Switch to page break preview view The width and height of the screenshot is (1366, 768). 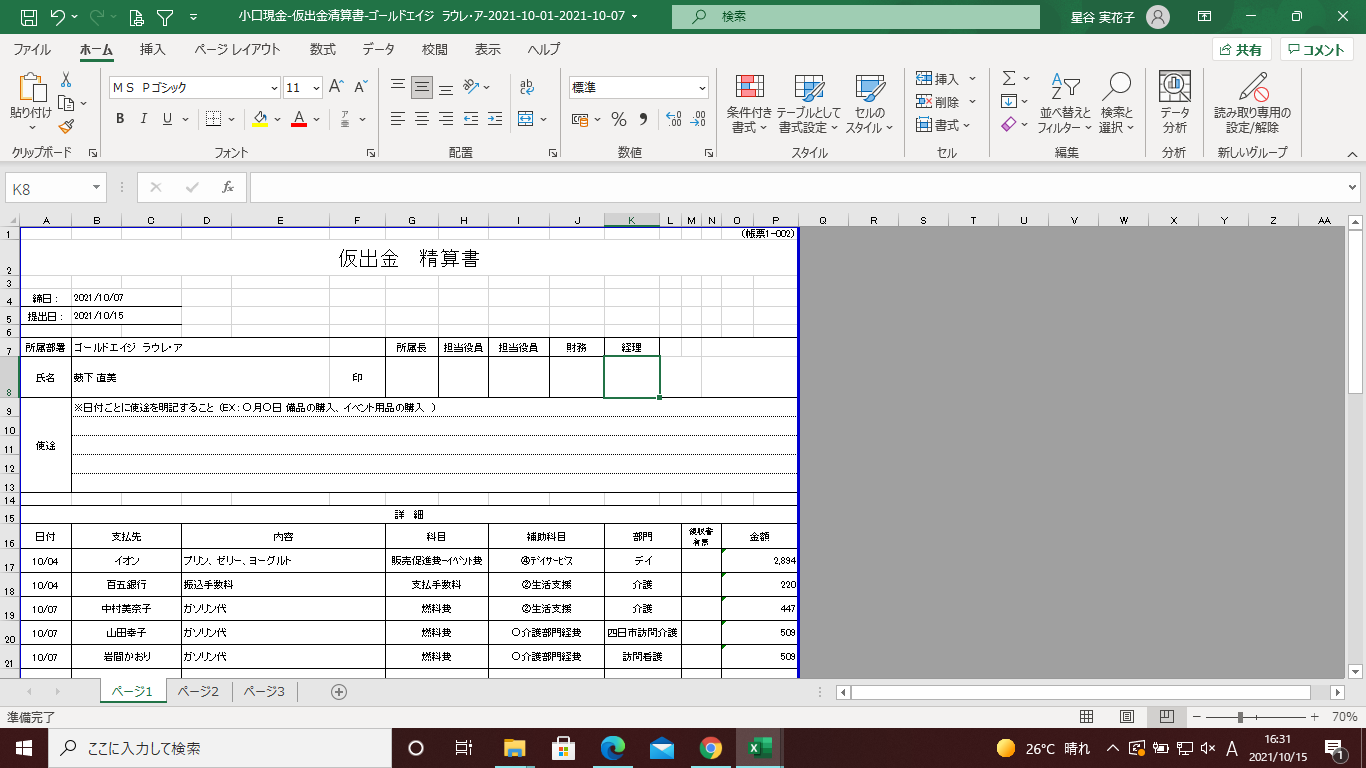tap(1165, 717)
